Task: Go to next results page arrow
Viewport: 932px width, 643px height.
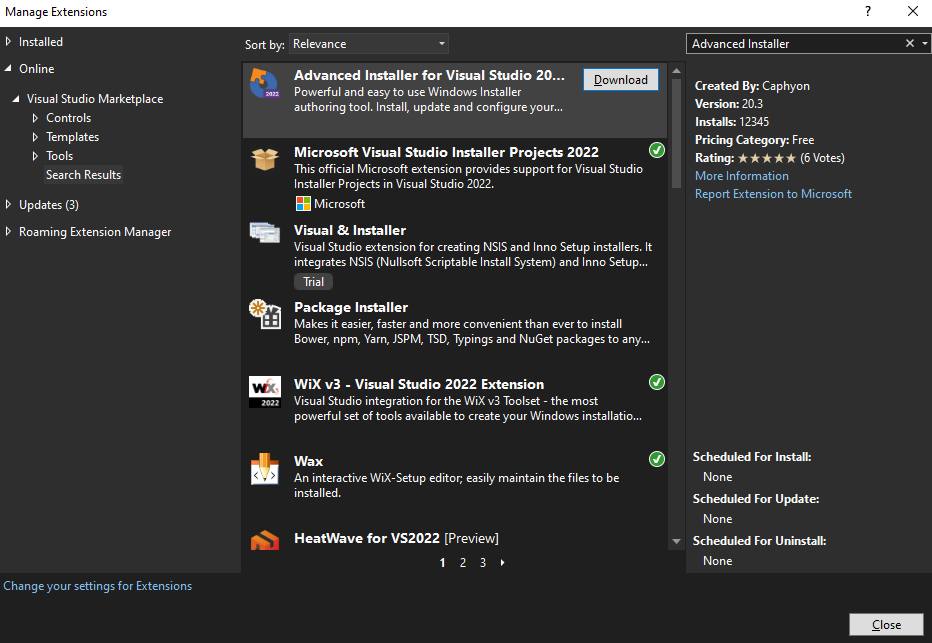Action: pos(502,562)
